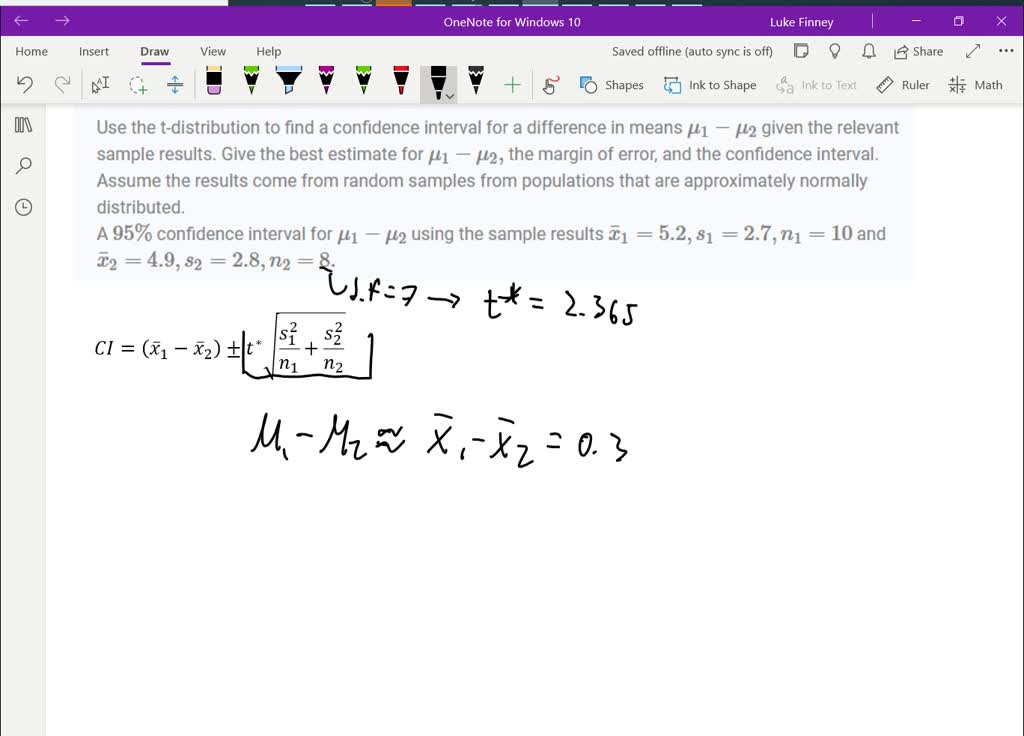1024x736 pixels.
Task: Click the Ink Replay icon
Action: pyautogui.click(x=549, y=85)
